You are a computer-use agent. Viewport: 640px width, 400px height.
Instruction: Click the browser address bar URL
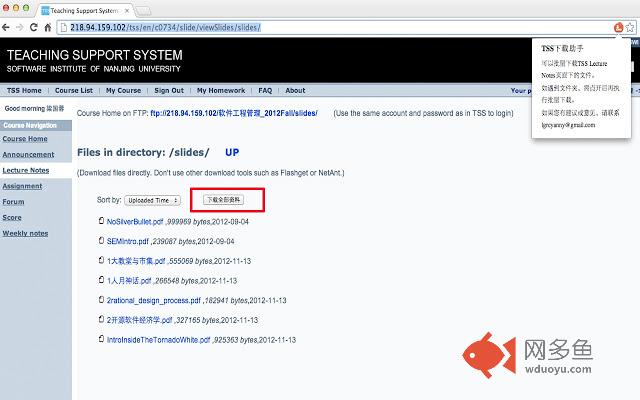point(165,27)
